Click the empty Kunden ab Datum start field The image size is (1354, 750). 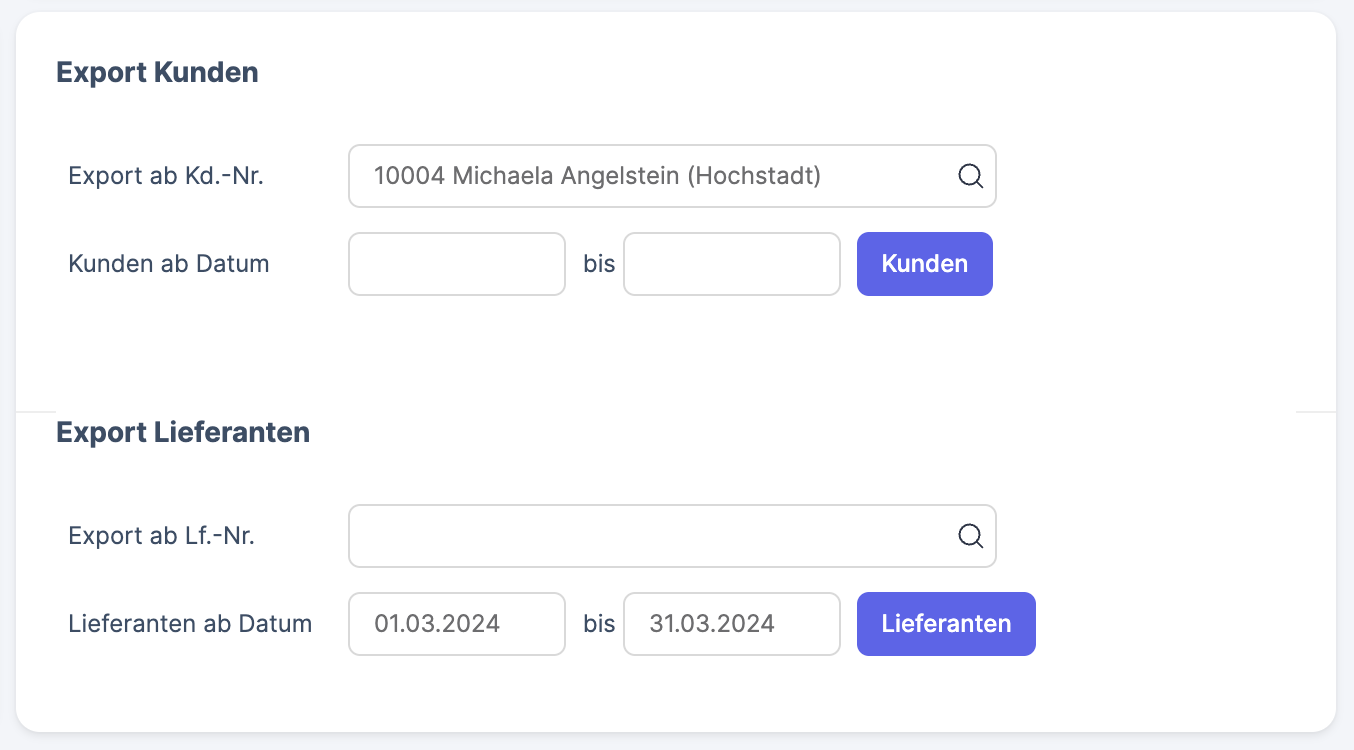pyautogui.click(x=456, y=263)
